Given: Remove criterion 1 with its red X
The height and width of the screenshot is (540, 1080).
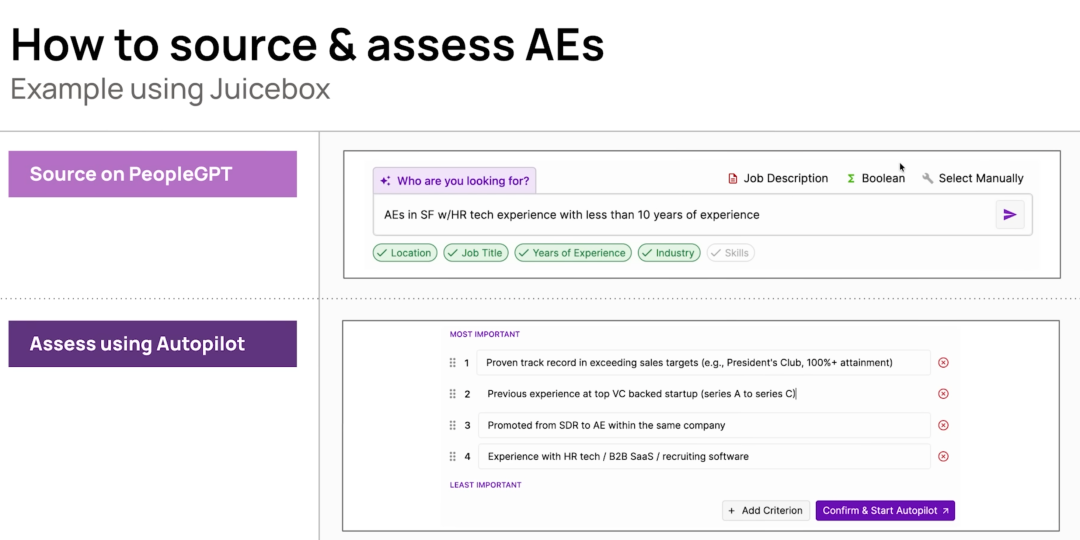Looking at the screenshot, I should point(943,363).
